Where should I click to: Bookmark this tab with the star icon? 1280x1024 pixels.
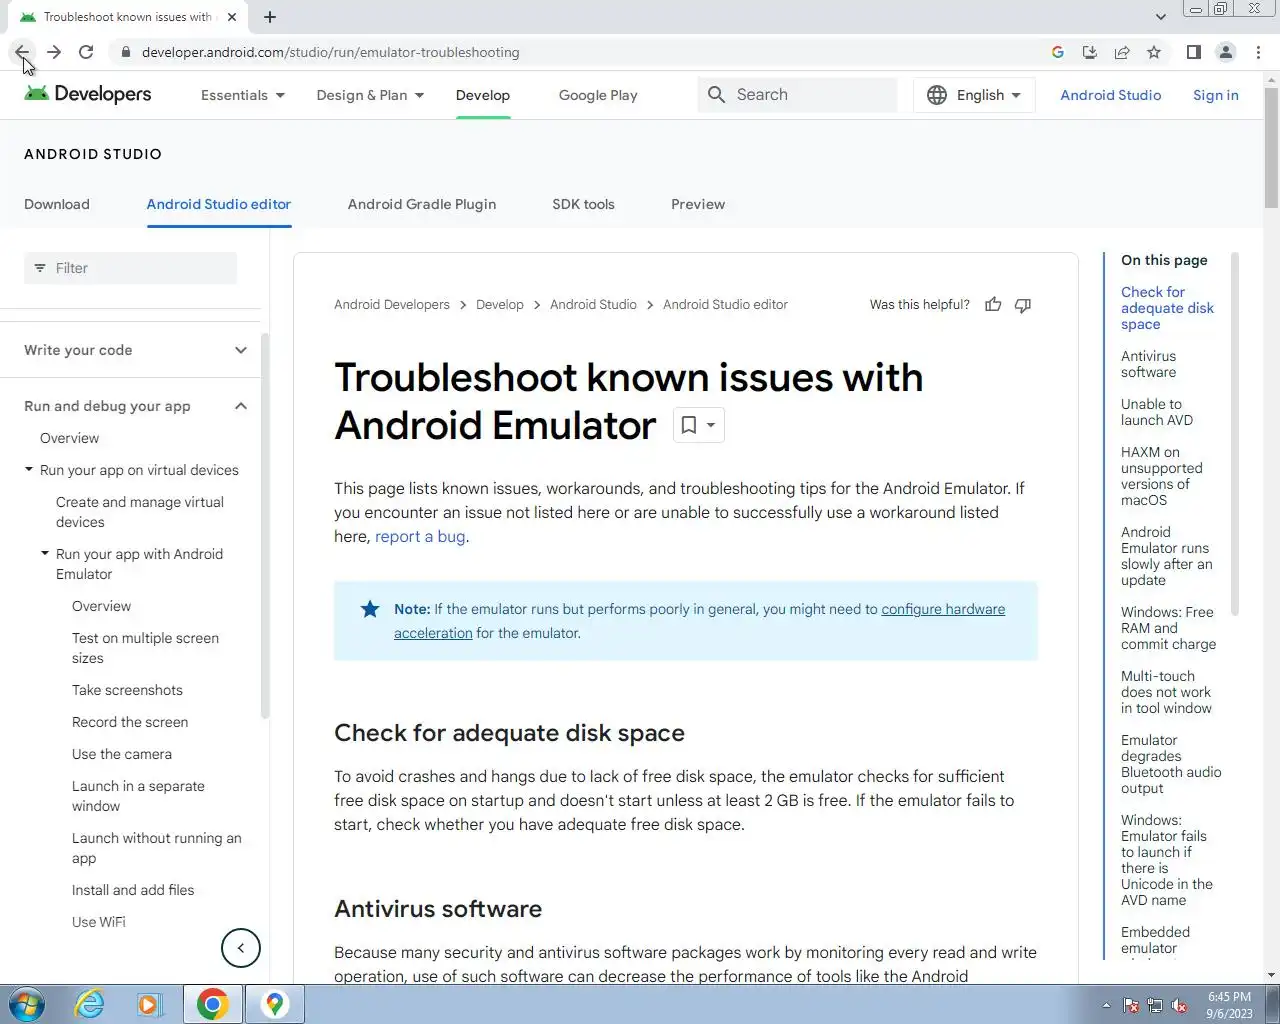pos(1154,52)
